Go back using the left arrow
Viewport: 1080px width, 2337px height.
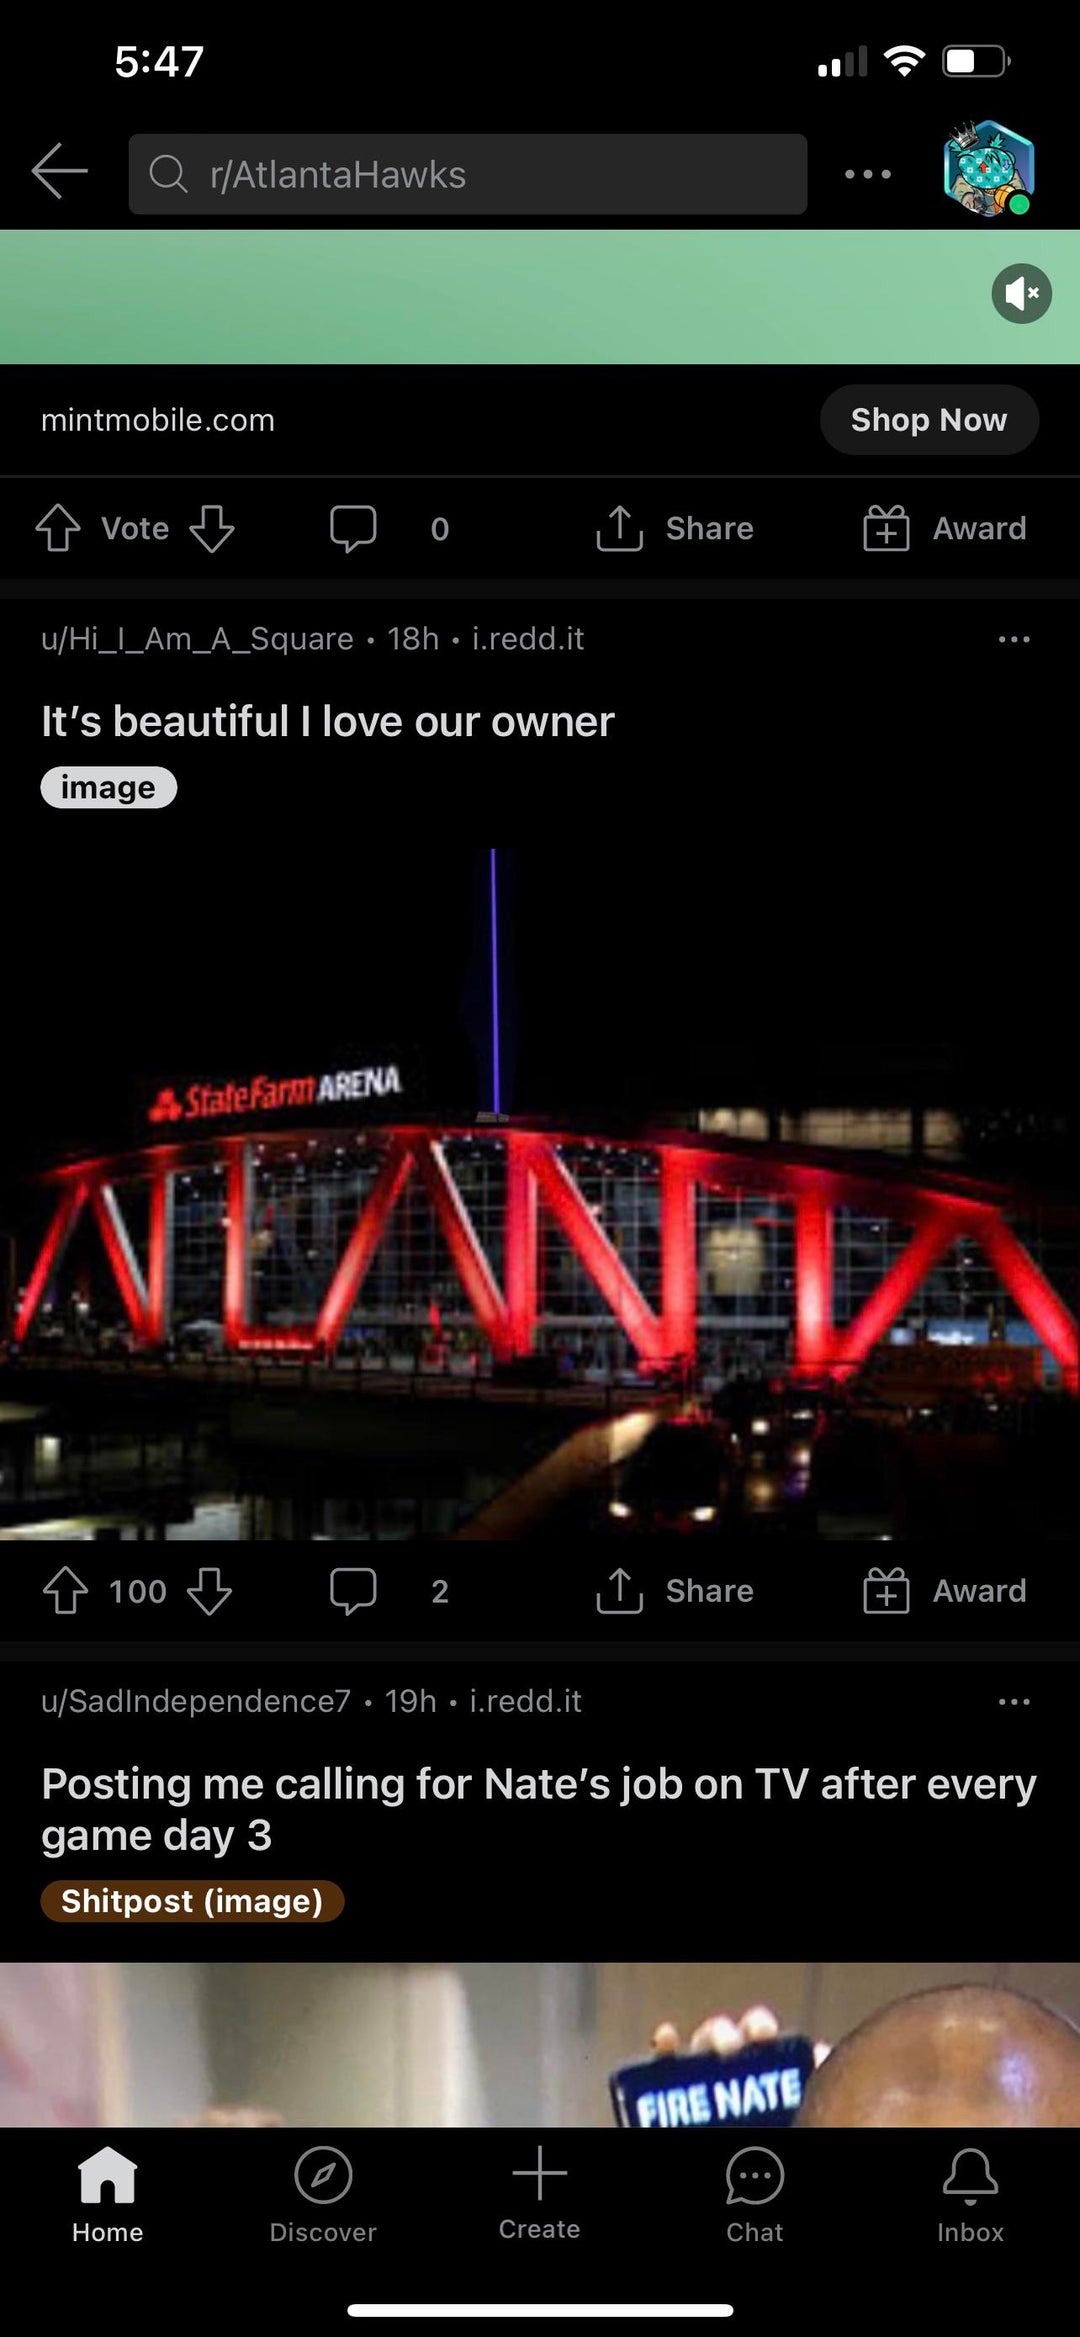tap(60, 172)
